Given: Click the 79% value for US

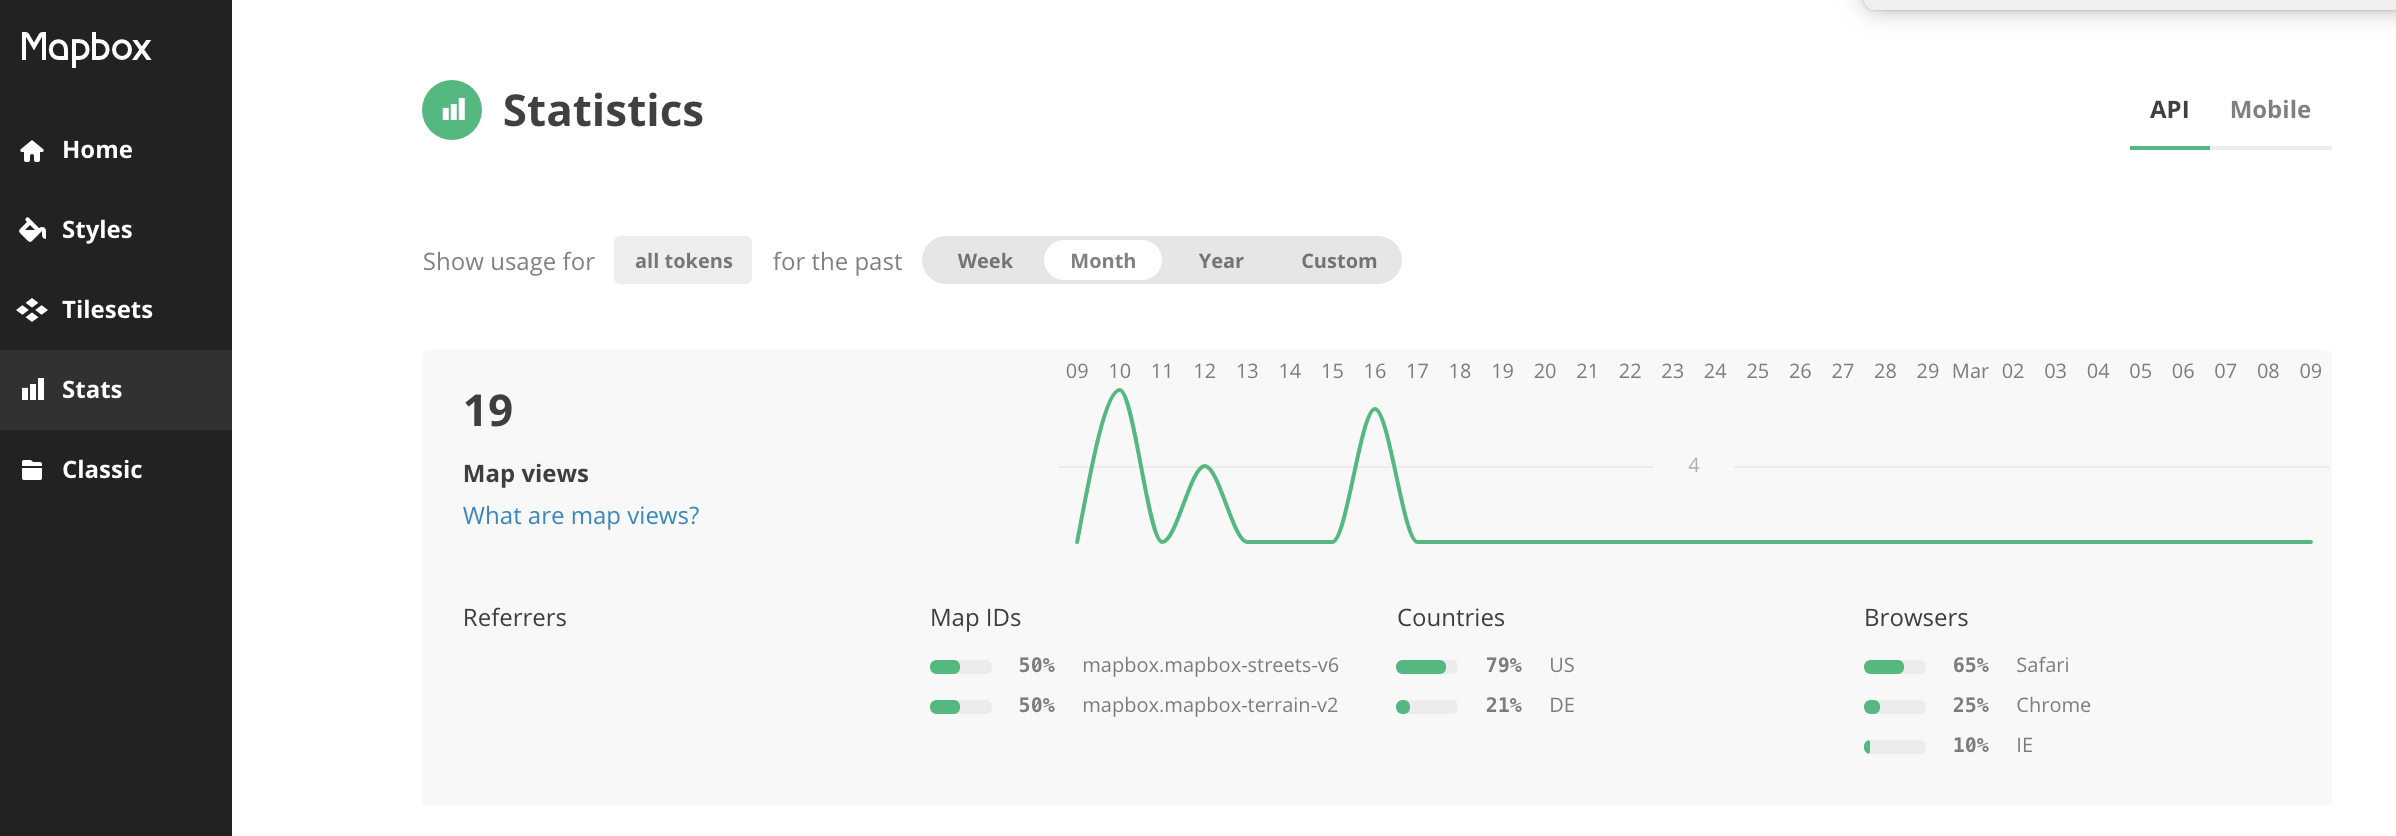Looking at the screenshot, I should click(x=1504, y=665).
